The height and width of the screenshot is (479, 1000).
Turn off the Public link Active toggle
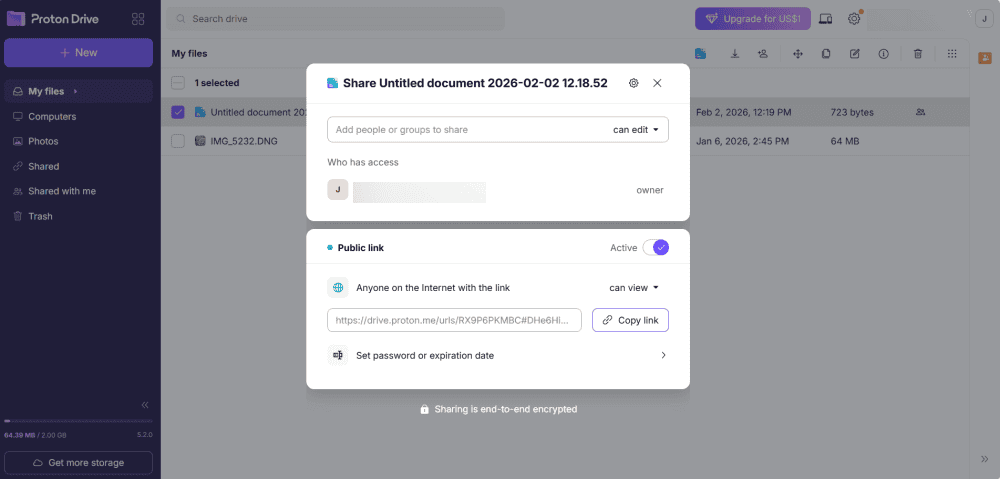(656, 248)
